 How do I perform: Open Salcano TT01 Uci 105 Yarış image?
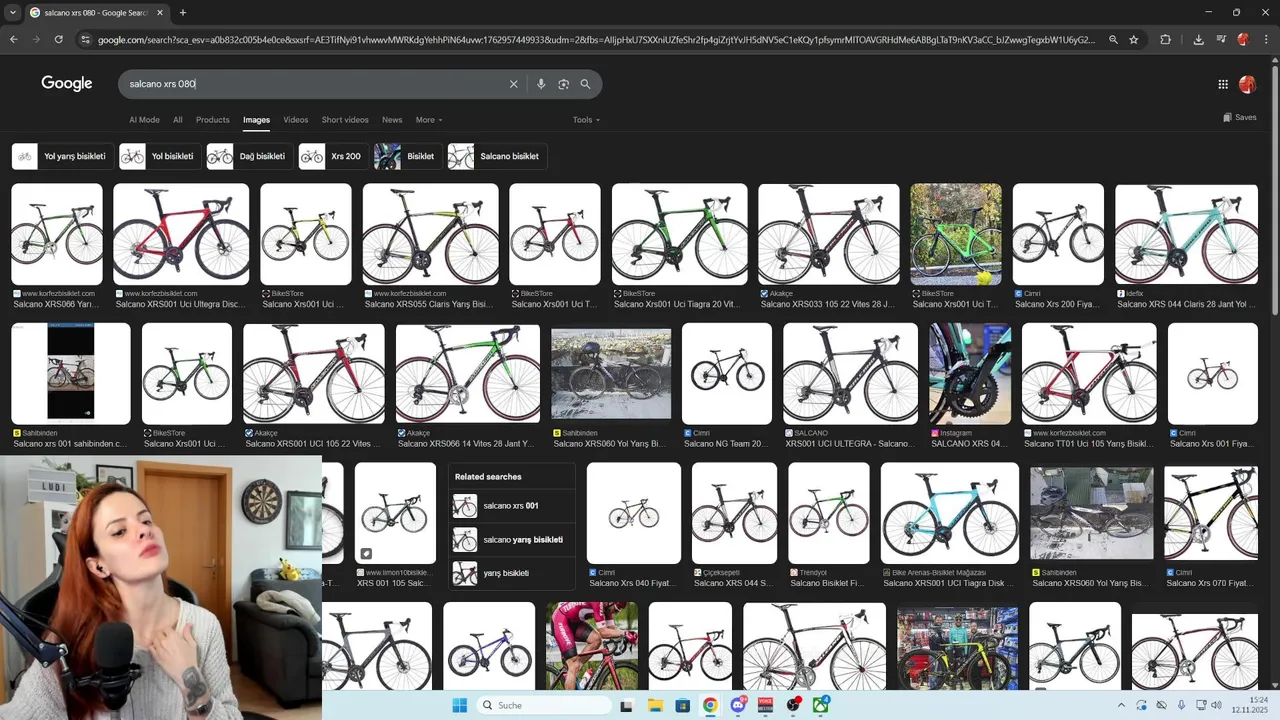coord(1089,374)
